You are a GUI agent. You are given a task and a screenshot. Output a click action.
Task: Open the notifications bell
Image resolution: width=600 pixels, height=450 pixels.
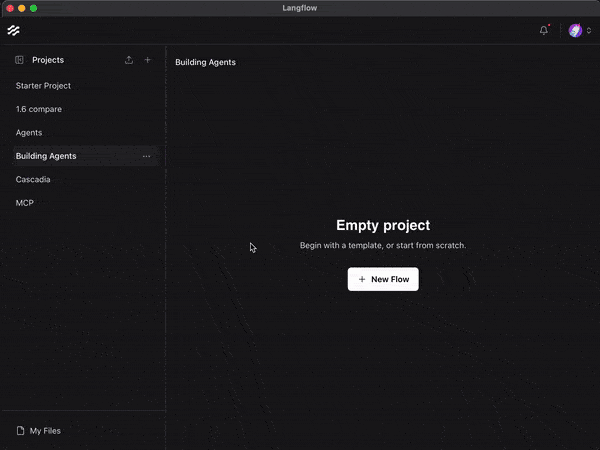(544, 30)
